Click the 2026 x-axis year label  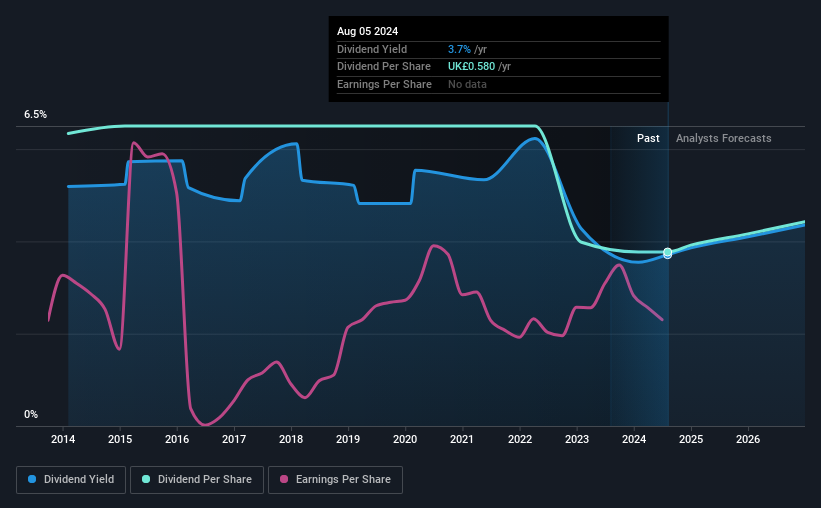point(748,439)
